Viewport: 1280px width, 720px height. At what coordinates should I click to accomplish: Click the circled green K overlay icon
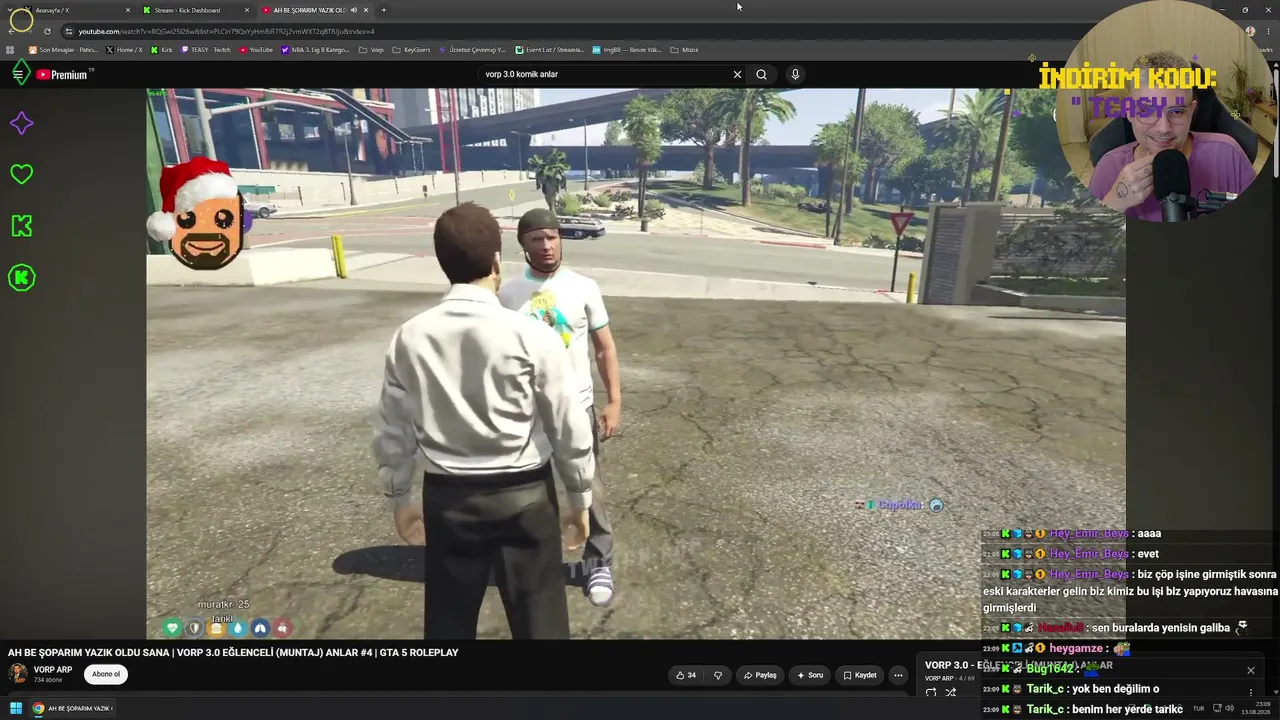point(21,278)
